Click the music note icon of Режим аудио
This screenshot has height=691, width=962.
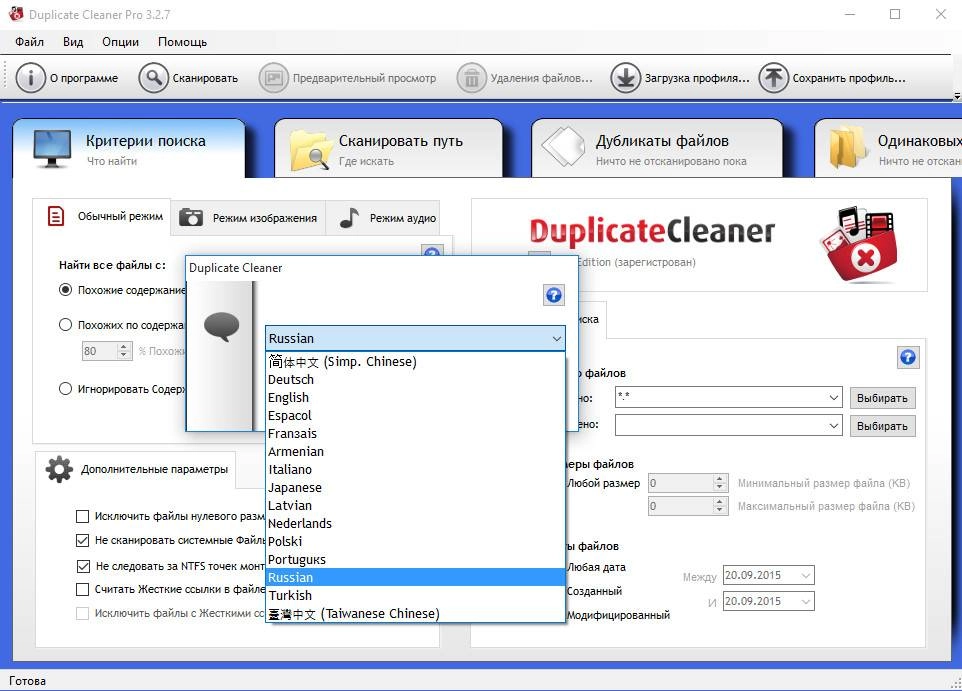pyautogui.click(x=349, y=217)
